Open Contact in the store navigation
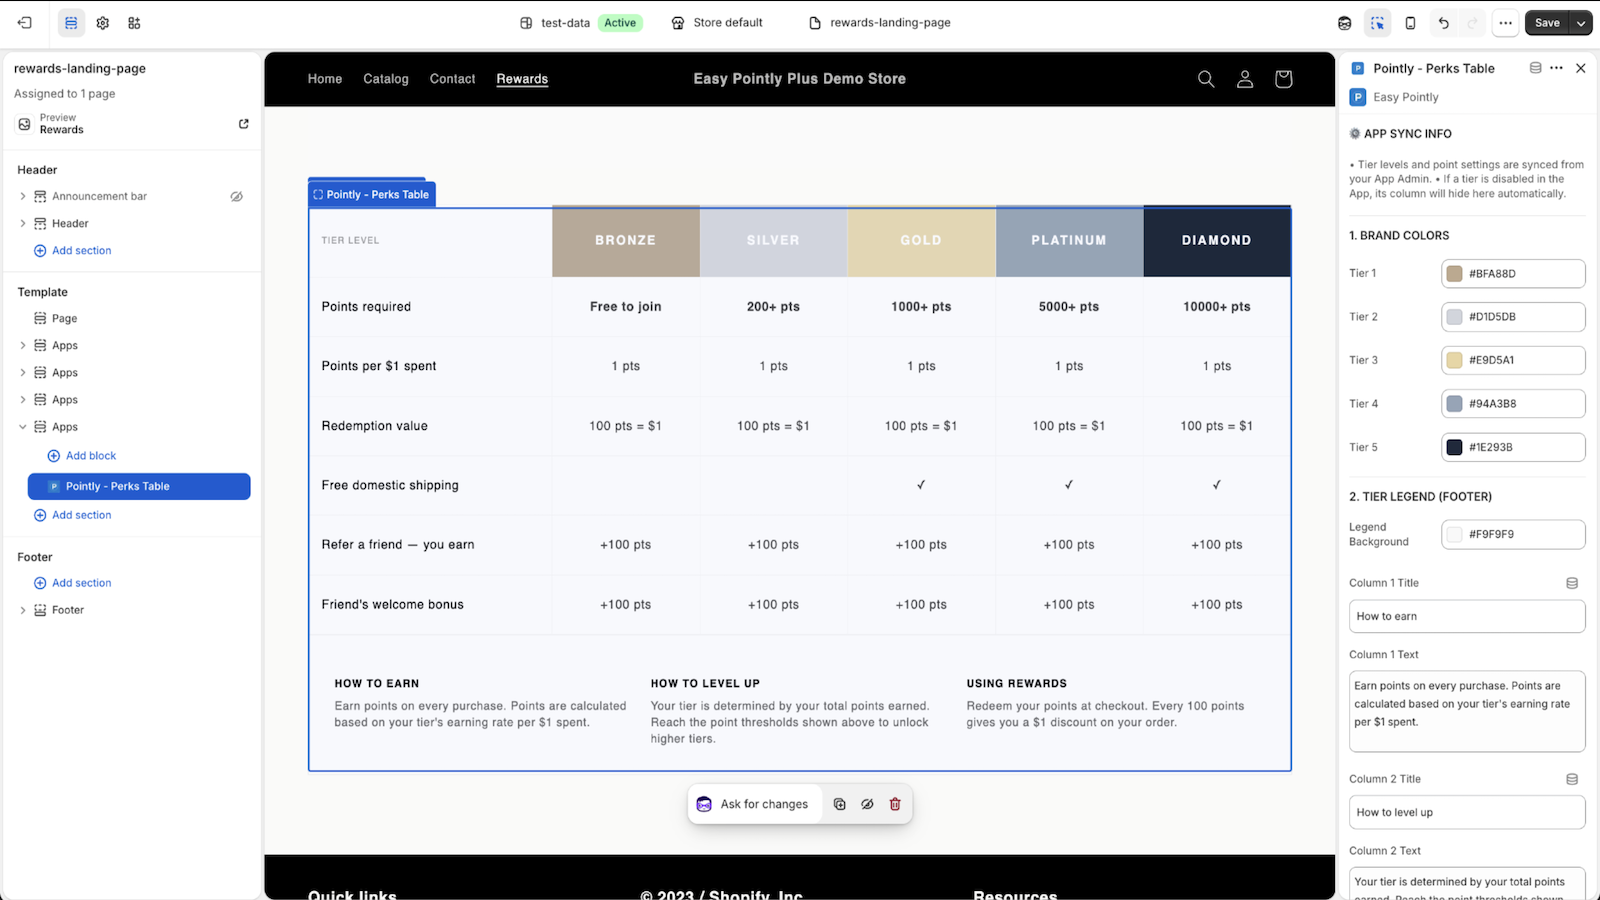Viewport: 1600px width, 900px height. click(453, 79)
